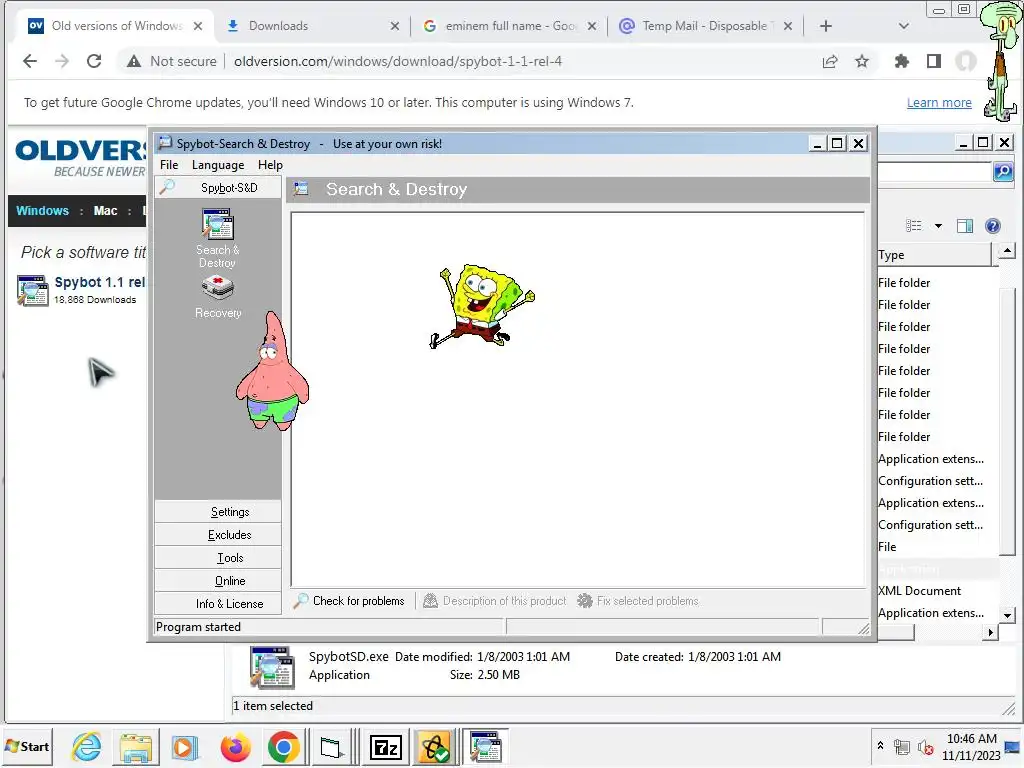Image resolution: width=1024 pixels, height=768 pixels.
Task: Click Fix selected problems button
Action: pos(638,601)
